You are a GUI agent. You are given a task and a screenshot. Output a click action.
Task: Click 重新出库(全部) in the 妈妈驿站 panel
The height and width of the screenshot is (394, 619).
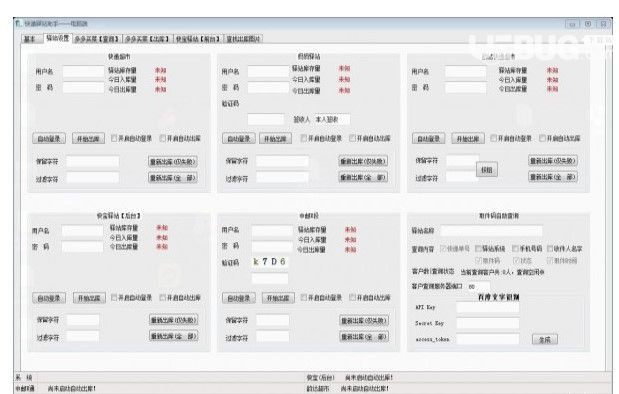[x=363, y=177]
